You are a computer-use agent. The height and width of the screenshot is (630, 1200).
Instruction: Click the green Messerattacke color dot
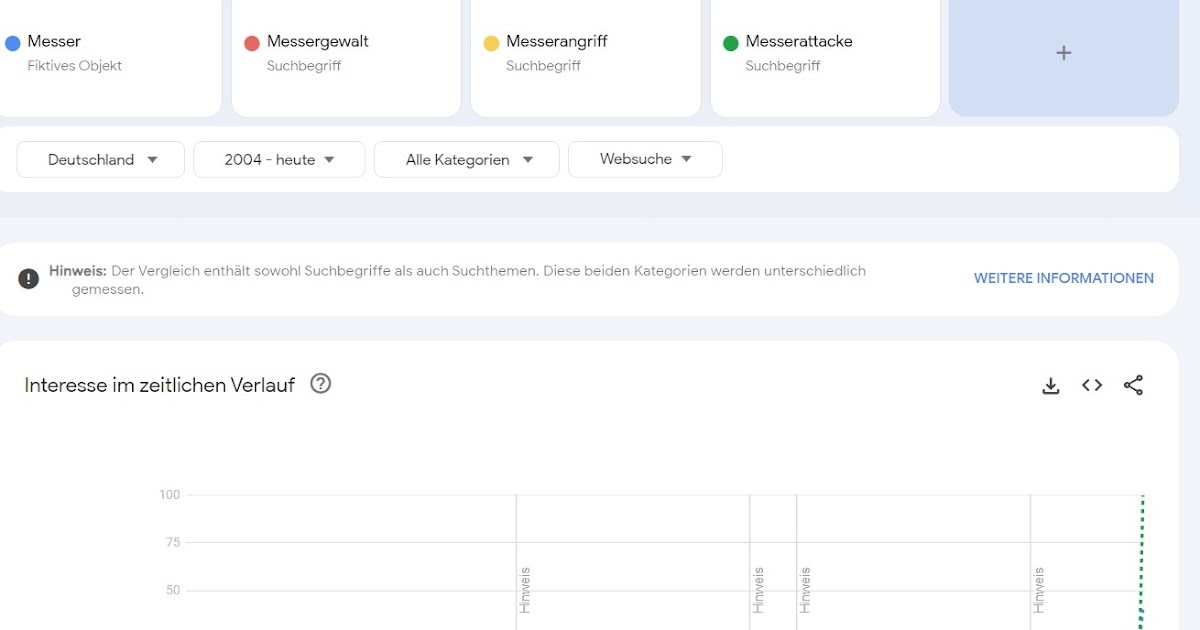tap(731, 43)
